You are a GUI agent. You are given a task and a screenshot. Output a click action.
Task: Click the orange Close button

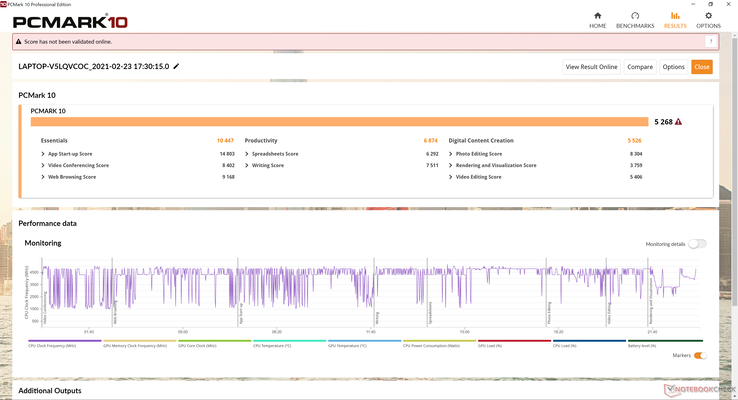tap(701, 67)
